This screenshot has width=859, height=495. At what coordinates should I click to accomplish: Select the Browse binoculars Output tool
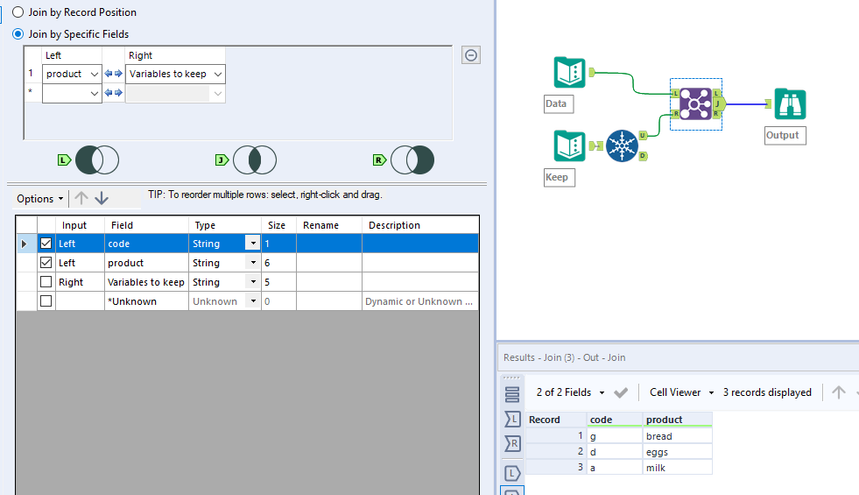point(790,104)
